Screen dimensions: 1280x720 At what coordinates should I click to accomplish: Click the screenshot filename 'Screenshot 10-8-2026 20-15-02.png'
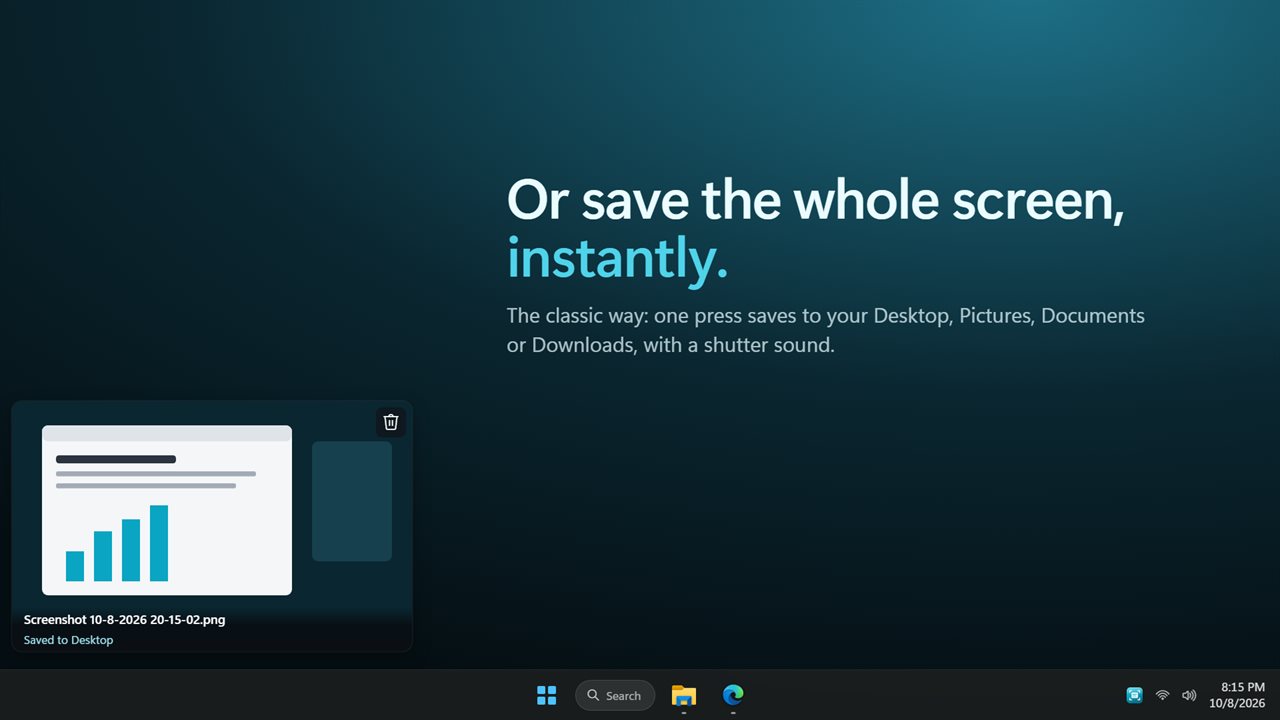click(124, 620)
